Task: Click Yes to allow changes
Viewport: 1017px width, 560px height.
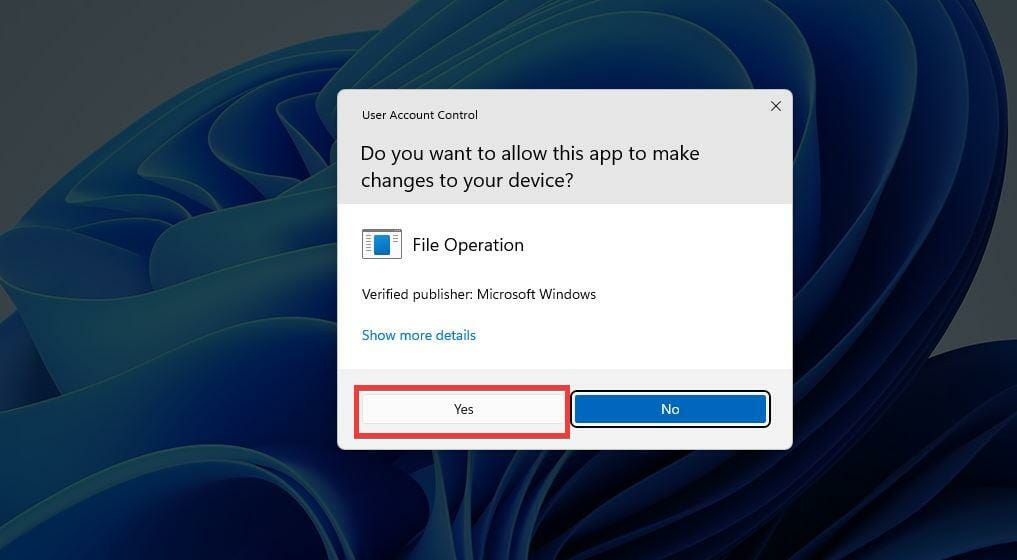Action: pos(462,409)
